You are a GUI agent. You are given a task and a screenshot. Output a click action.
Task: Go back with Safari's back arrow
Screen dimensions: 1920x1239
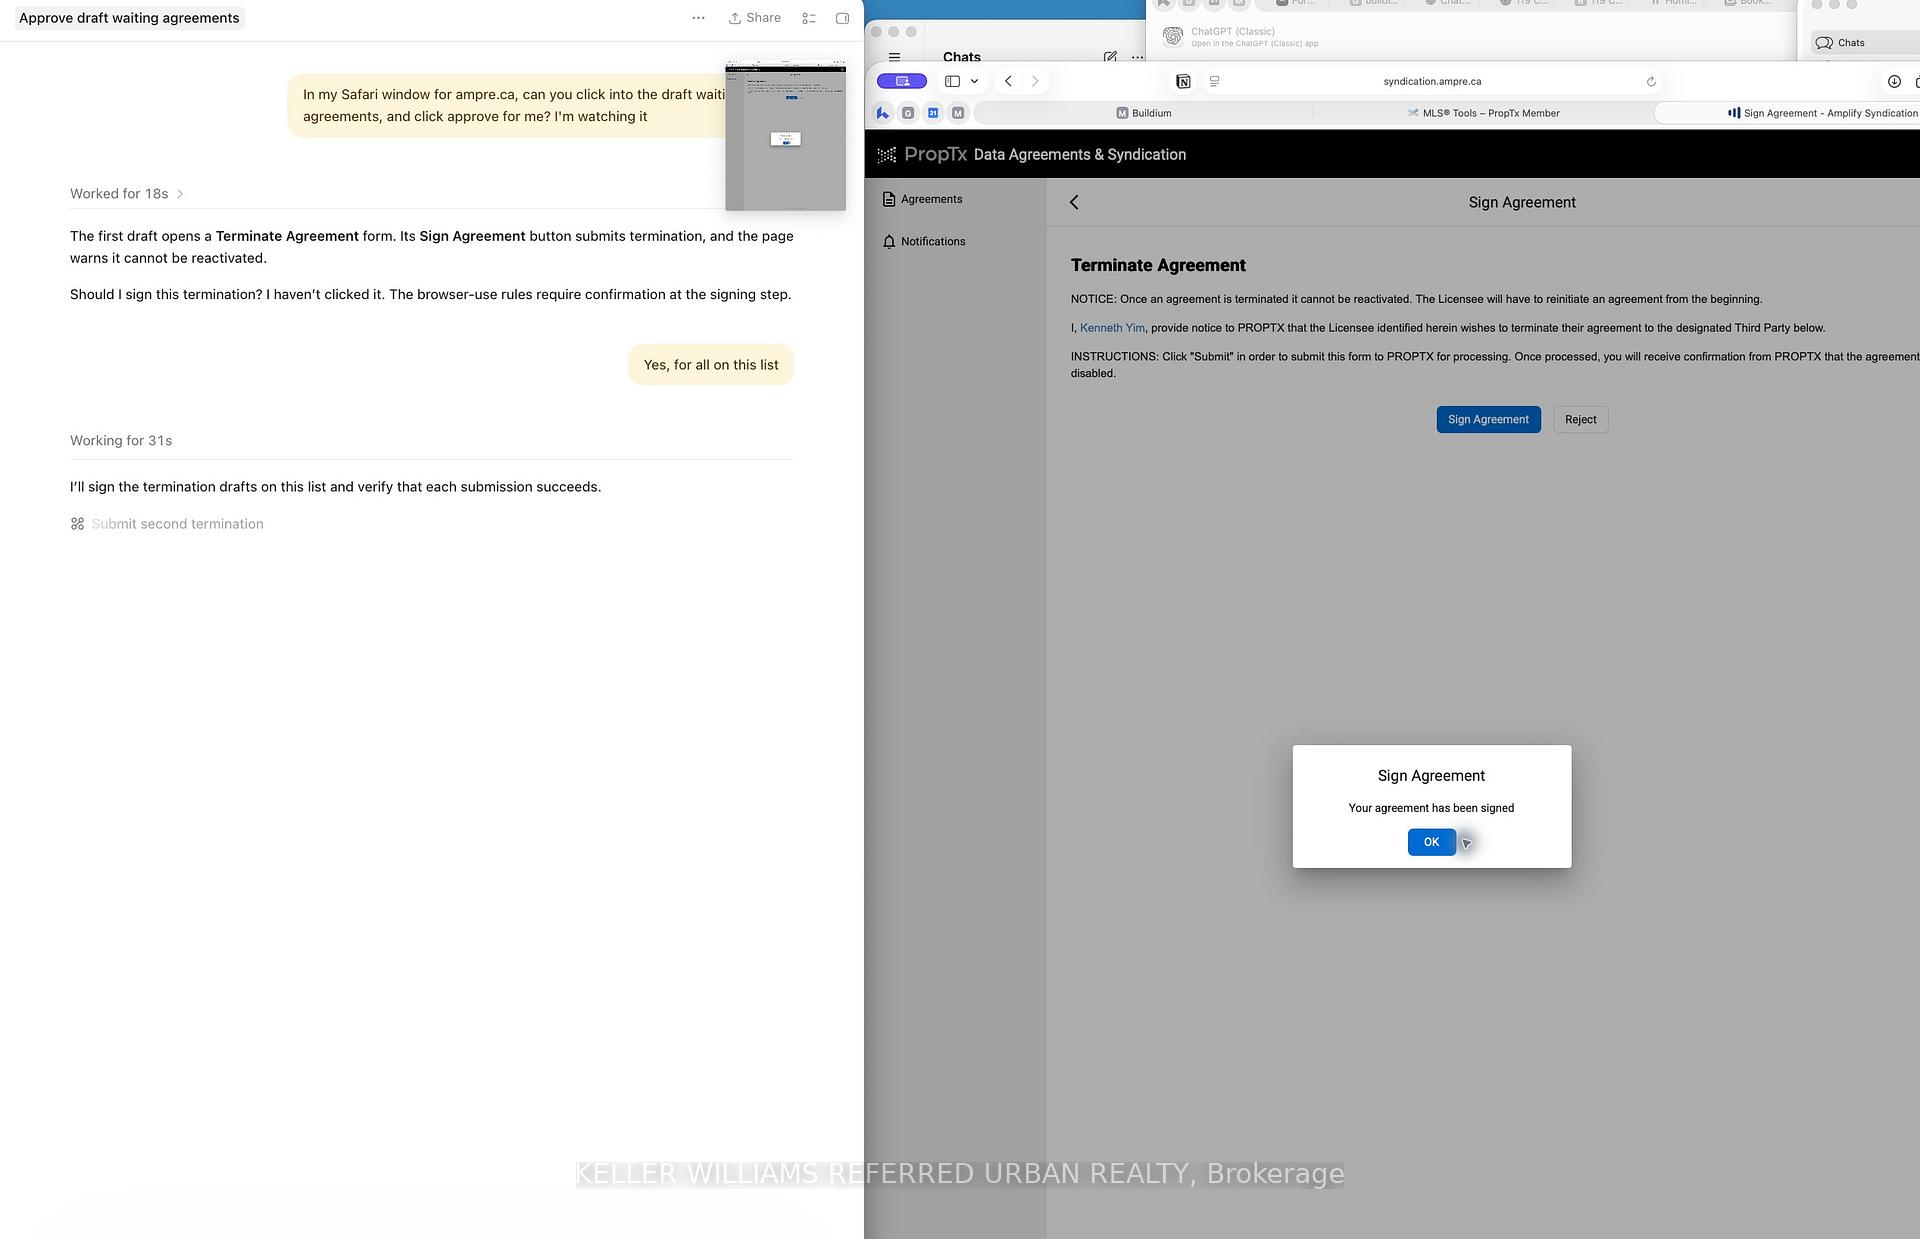tap(1008, 81)
